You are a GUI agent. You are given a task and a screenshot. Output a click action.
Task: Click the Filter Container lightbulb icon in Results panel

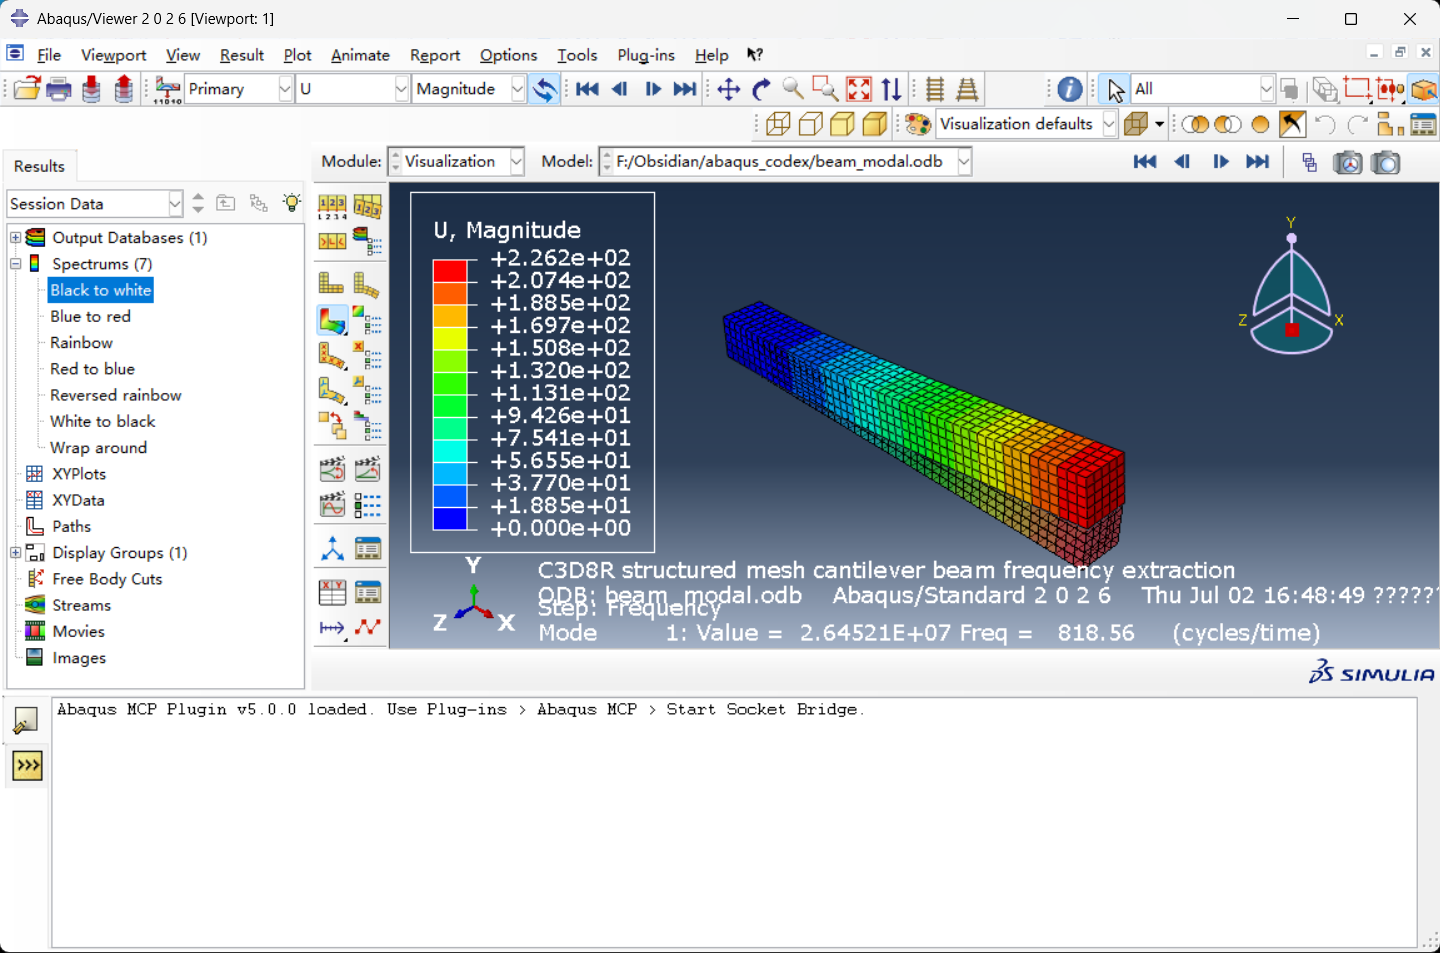(291, 203)
